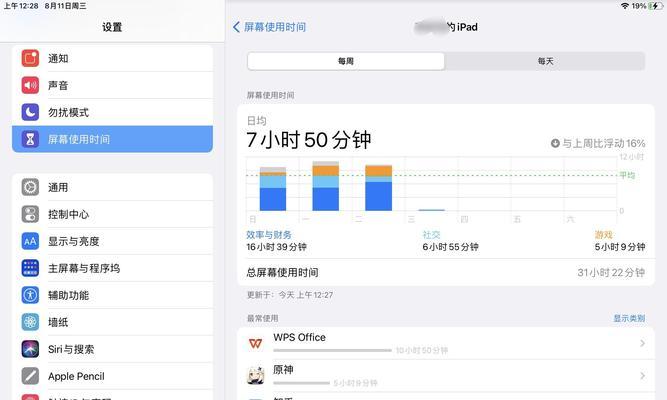Open the 勿扰模式 settings row
Screen dimensions: 667x400
(112, 112)
